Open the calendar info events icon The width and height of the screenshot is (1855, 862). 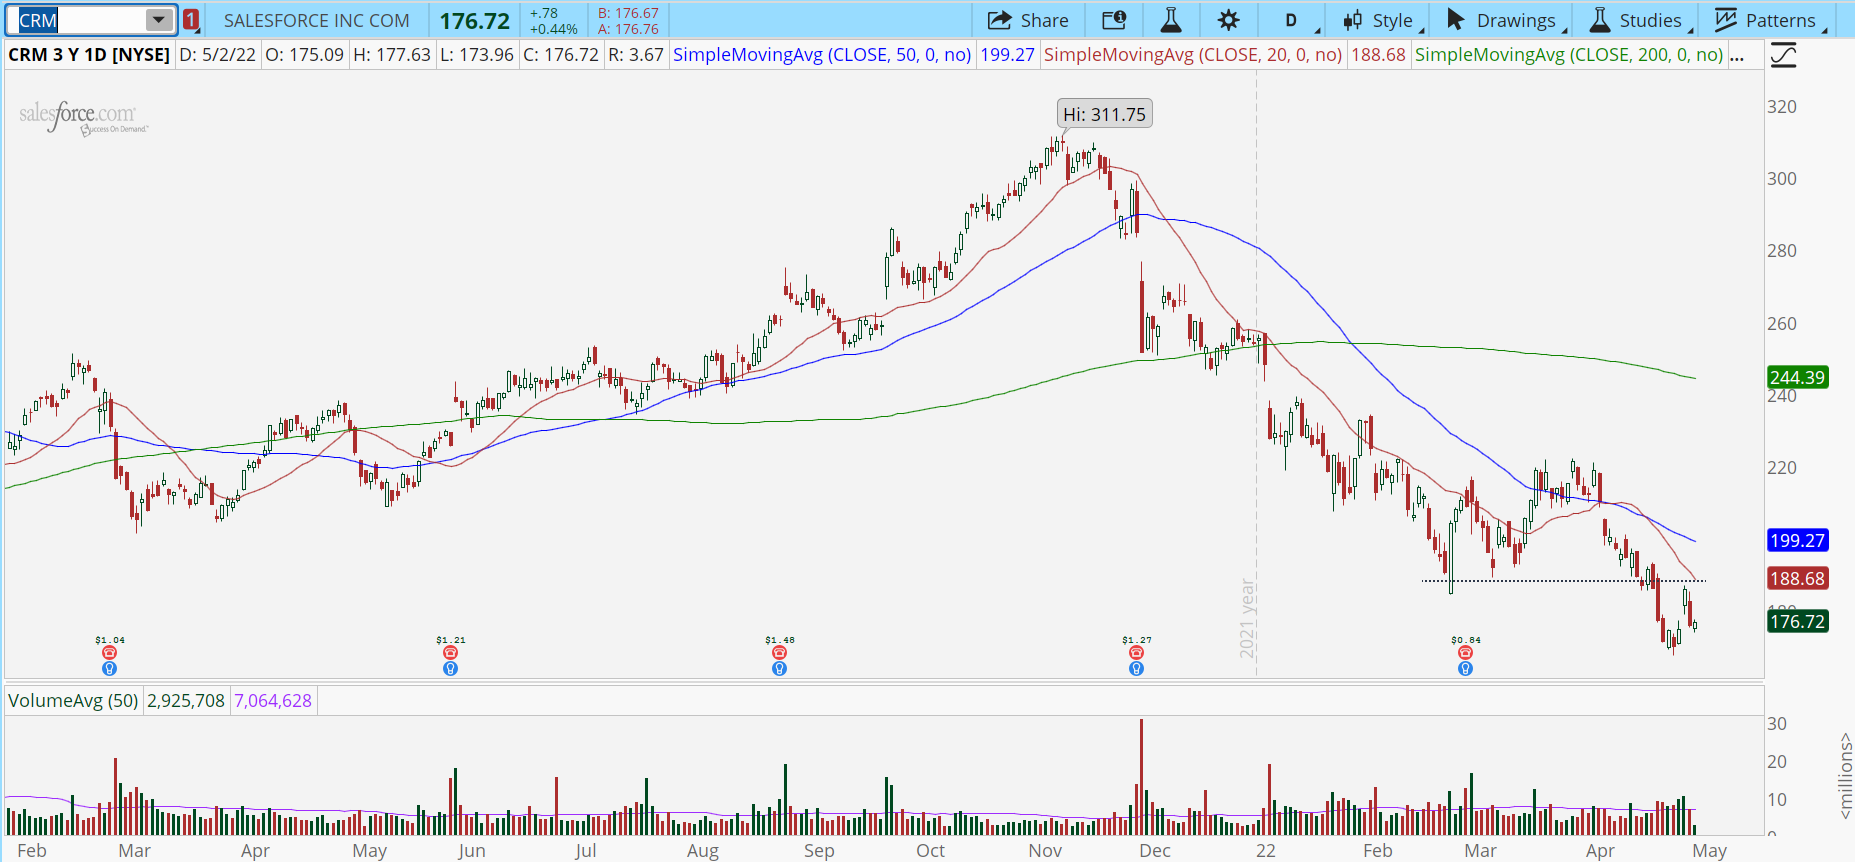coord(1114,20)
